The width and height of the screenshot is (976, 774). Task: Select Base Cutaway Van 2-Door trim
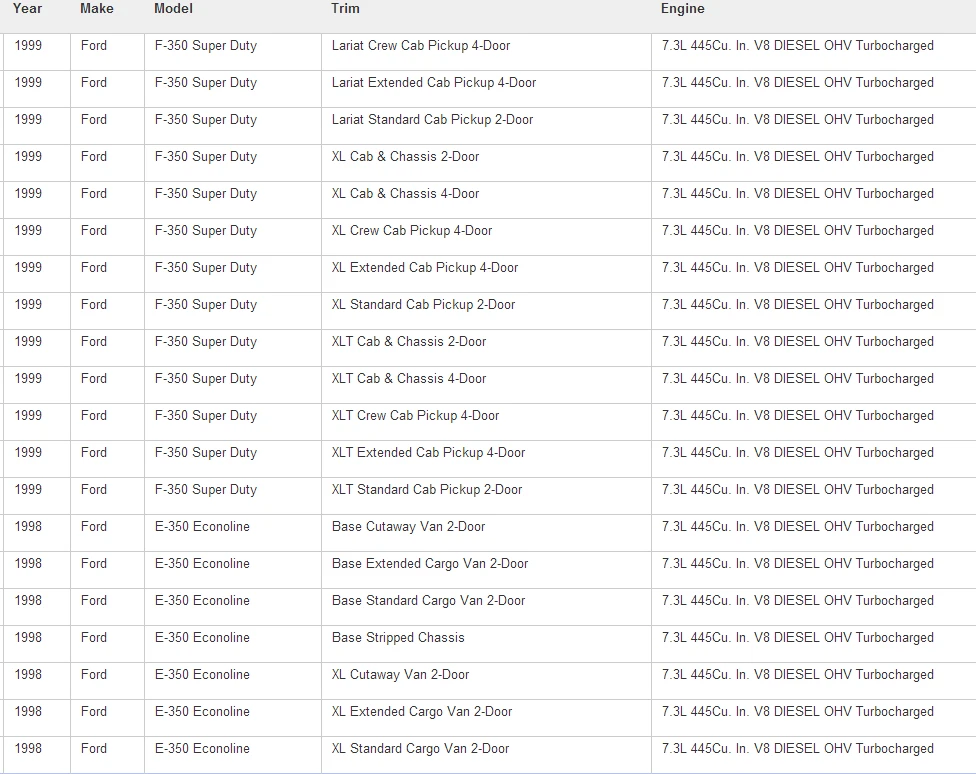coord(408,526)
